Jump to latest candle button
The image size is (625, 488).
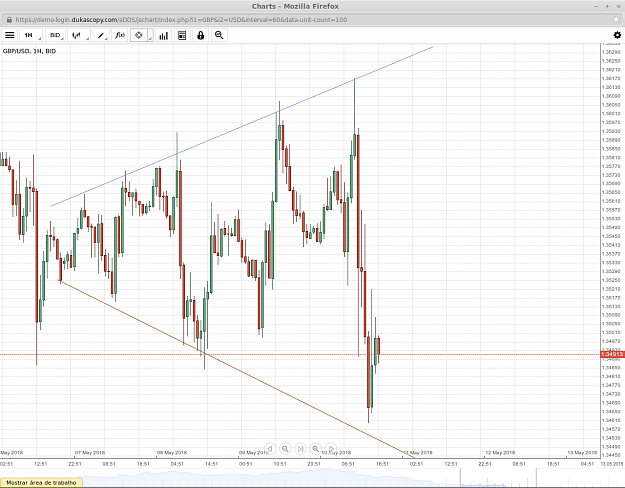pyautogui.click(x=300, y=449)
